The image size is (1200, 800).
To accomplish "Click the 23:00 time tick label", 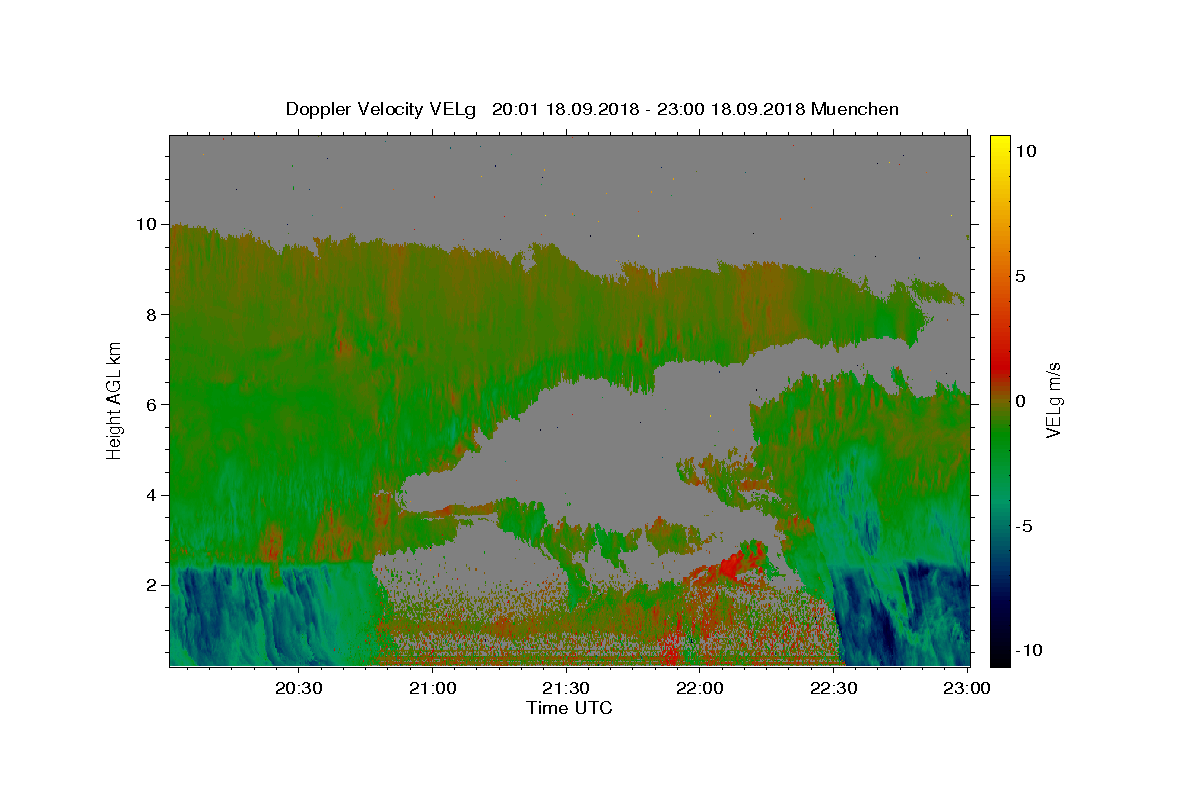I will (967, 688).
